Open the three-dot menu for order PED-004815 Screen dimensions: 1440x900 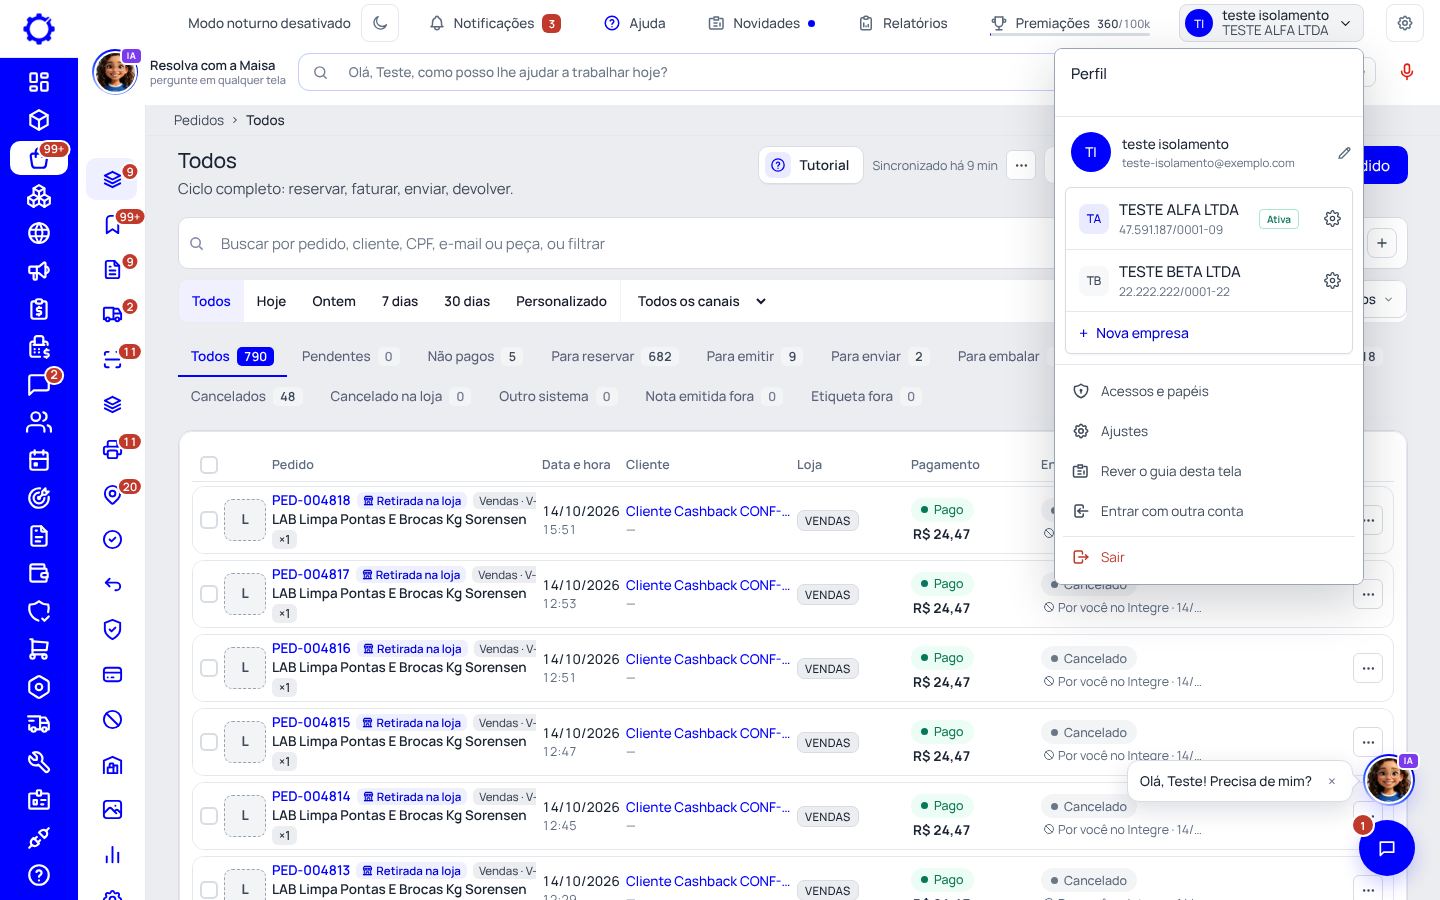click(1368, 742)
